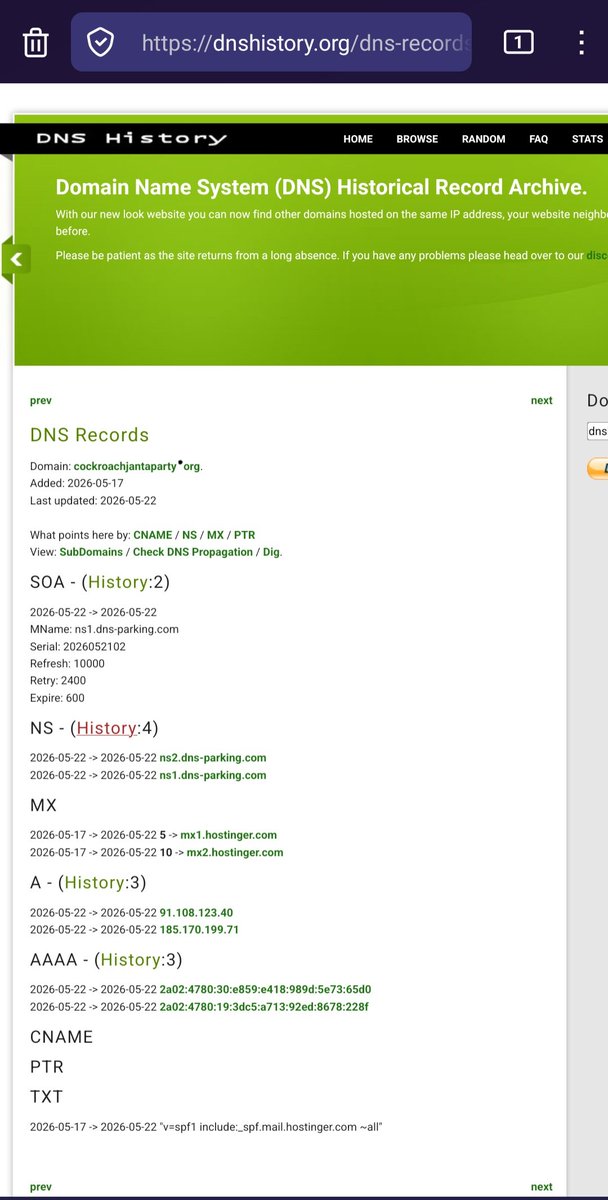Screen dimensions: 608x1200
Task: Select the 'MName: ns1.dns-parking.com' text
Action: click(x=104, y=629)
